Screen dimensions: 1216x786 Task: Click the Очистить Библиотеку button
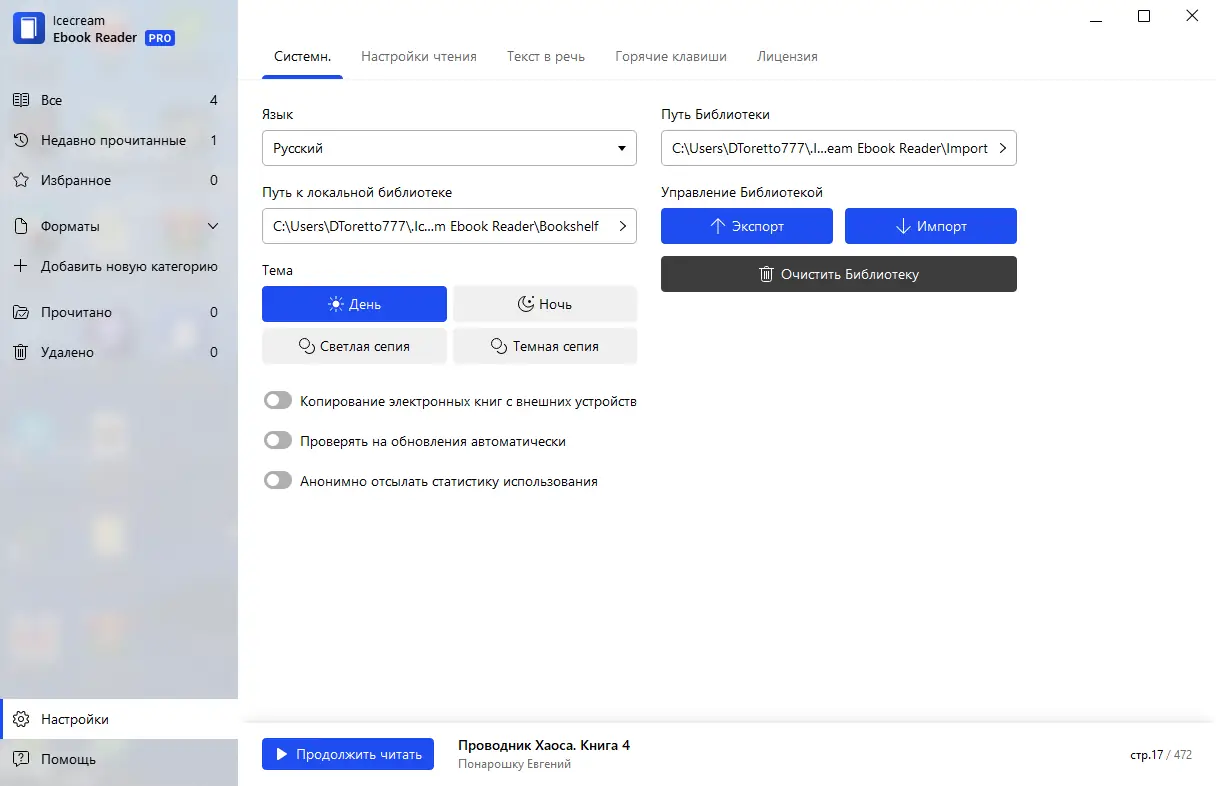point(839,274)
